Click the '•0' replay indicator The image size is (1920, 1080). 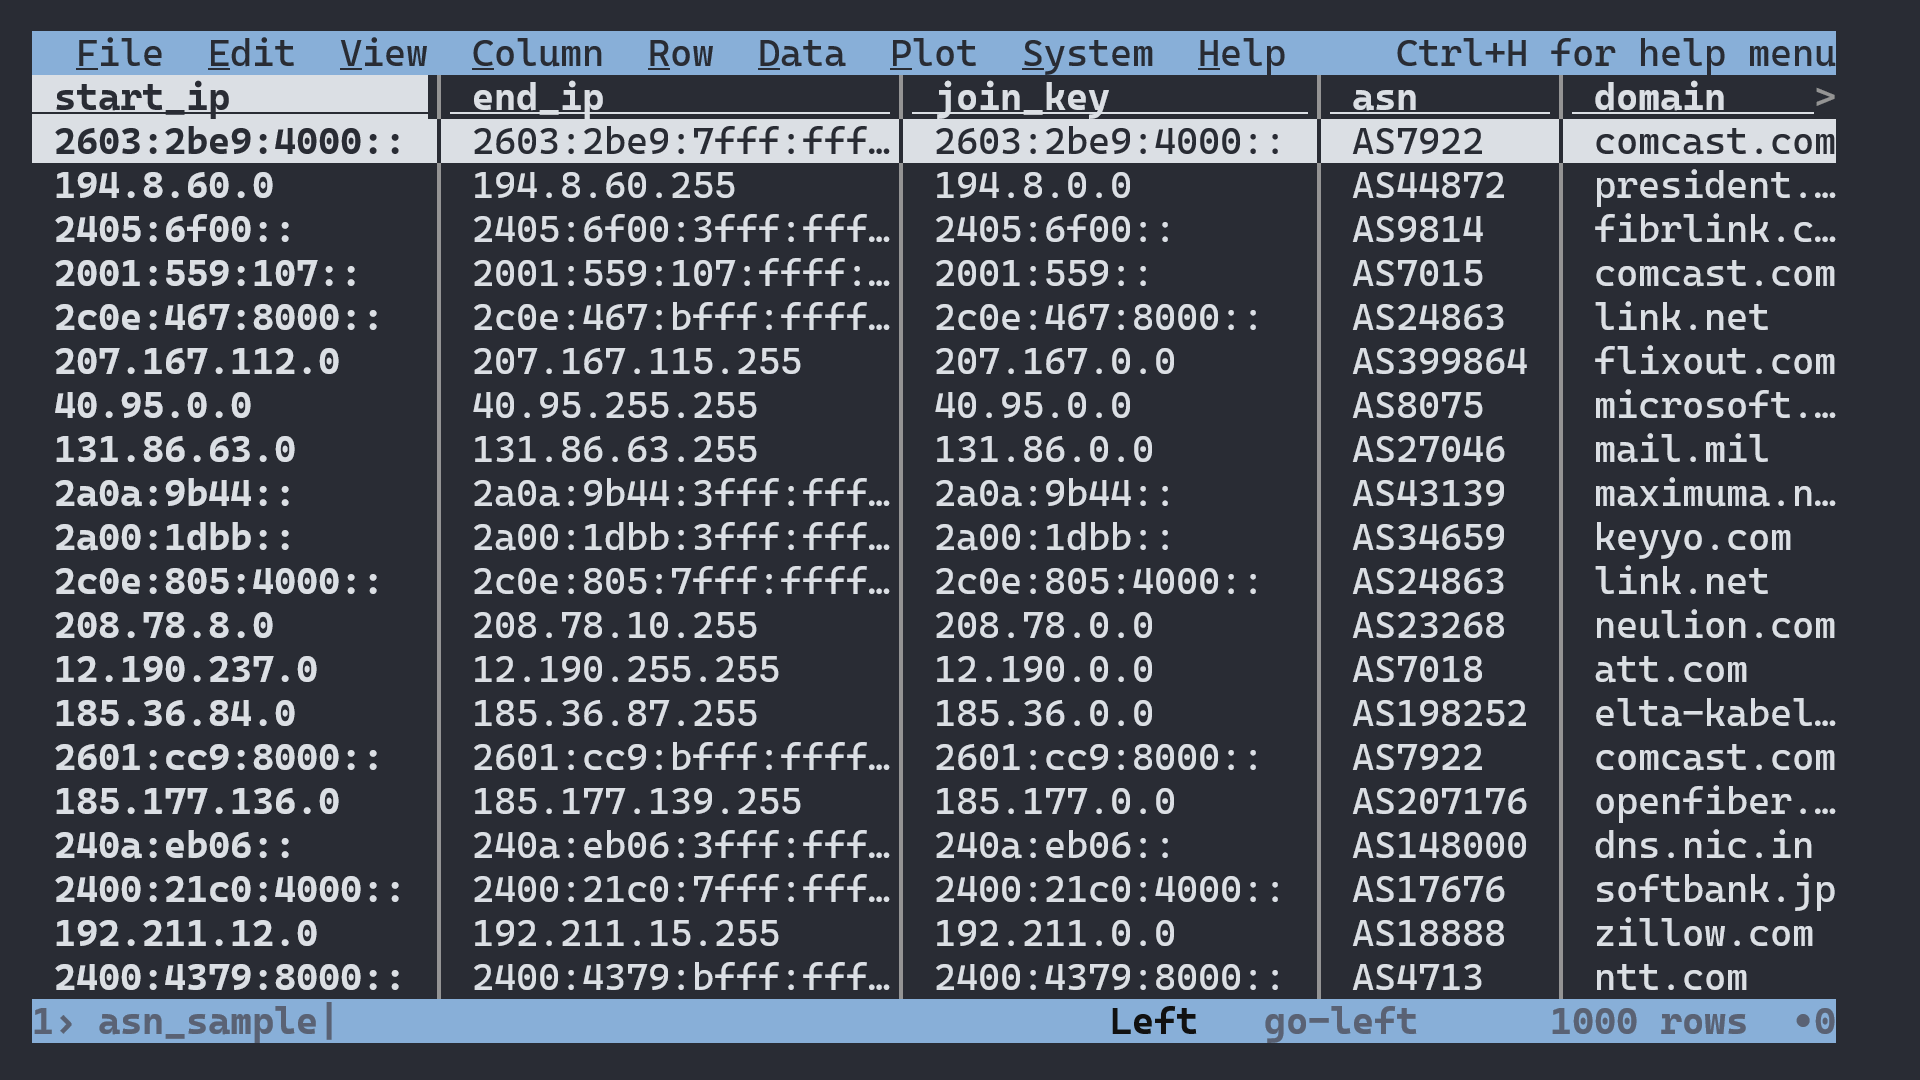[x=1816, y=1021]
